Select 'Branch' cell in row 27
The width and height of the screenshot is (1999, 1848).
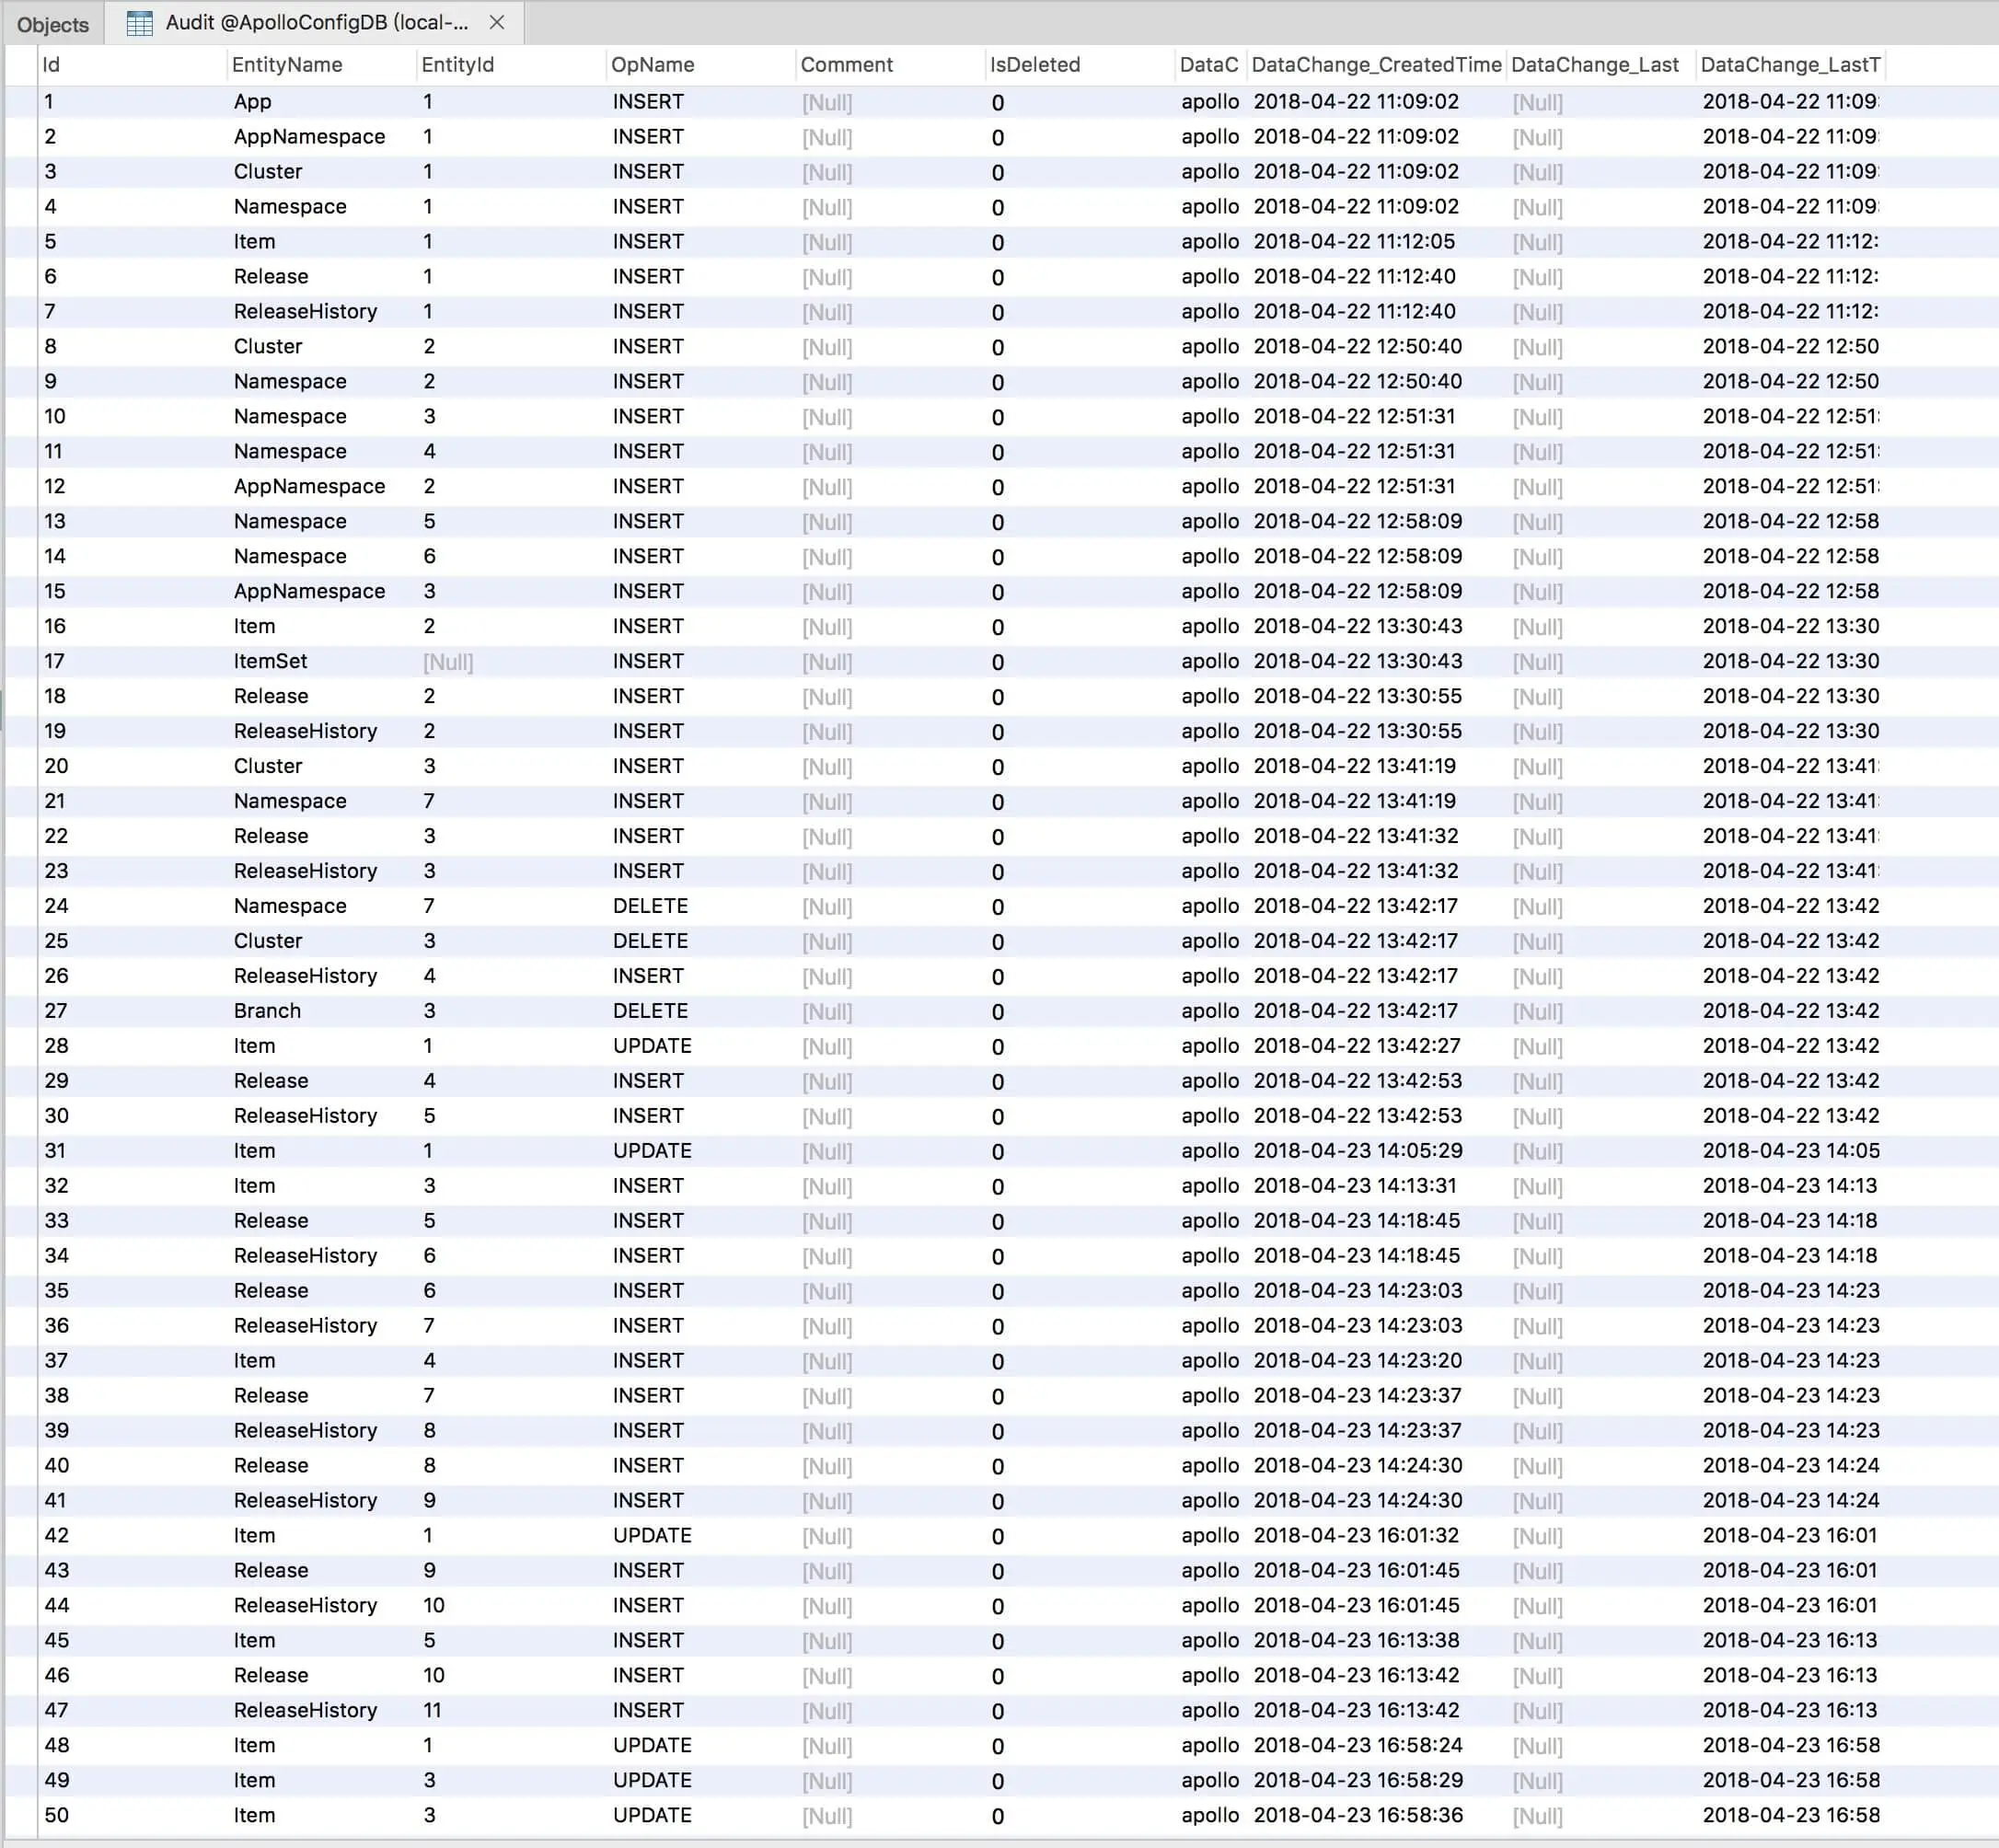tap(267, 1011)
